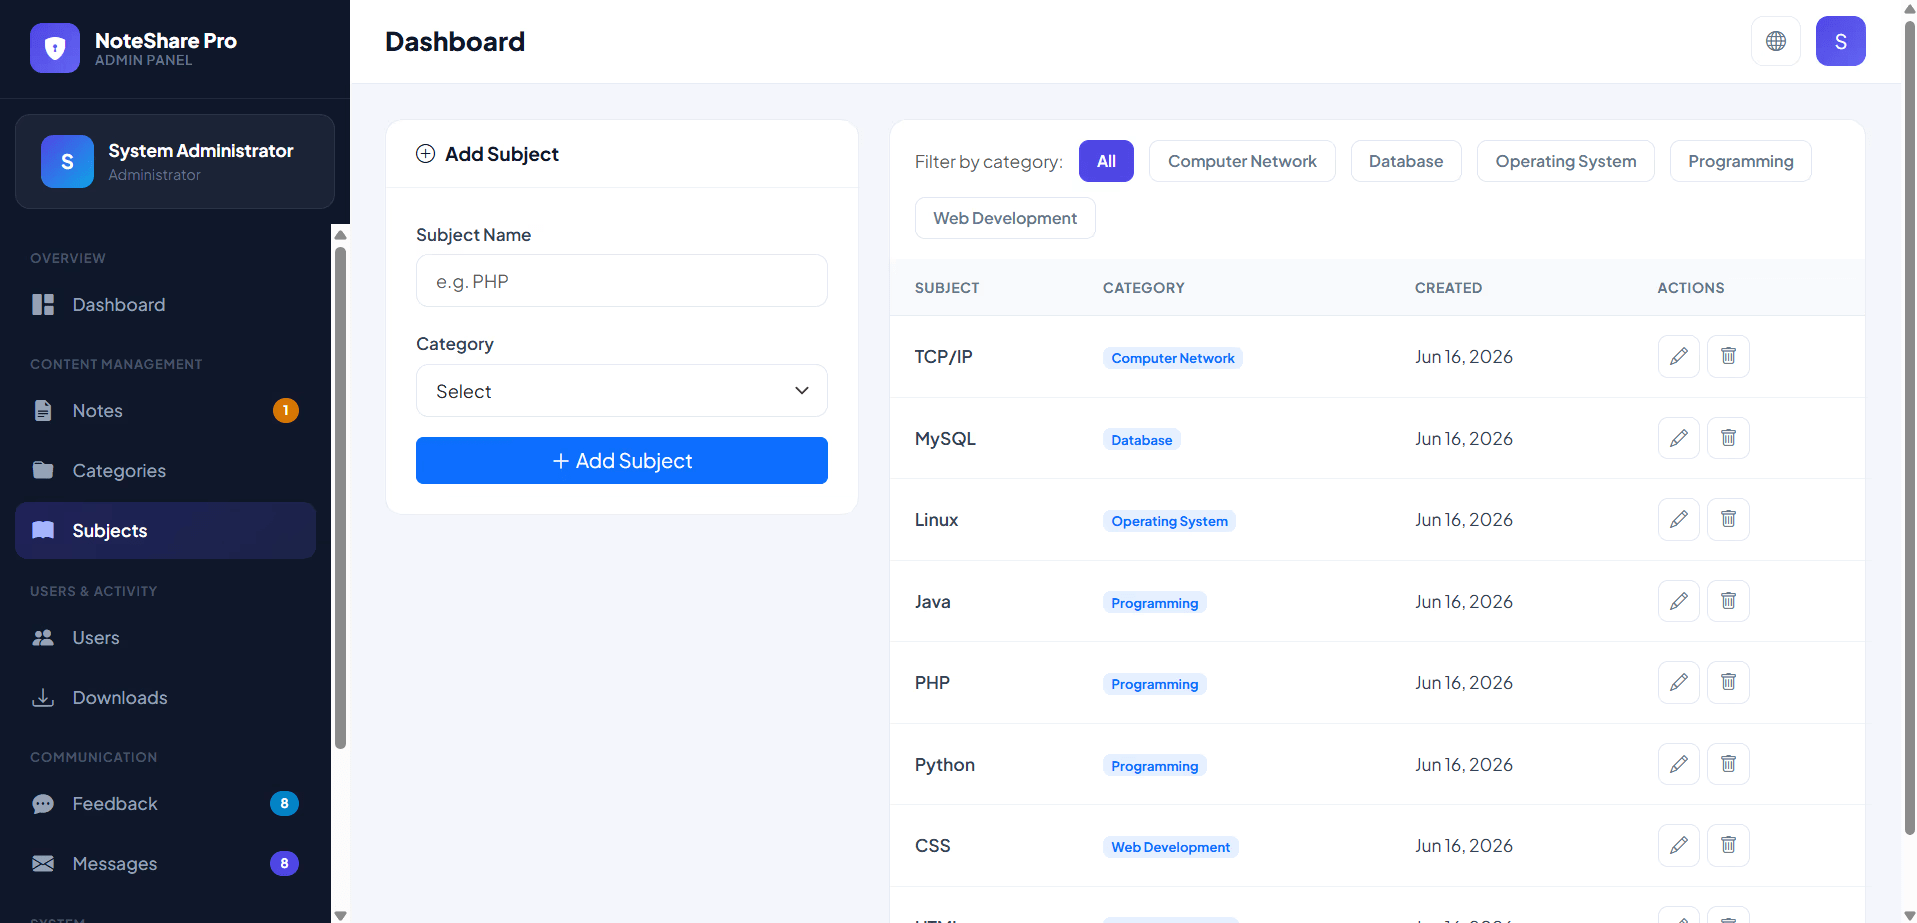Open Feedback in the sidebar
This screenshot has width=1917, height=923.
point(165,804)
